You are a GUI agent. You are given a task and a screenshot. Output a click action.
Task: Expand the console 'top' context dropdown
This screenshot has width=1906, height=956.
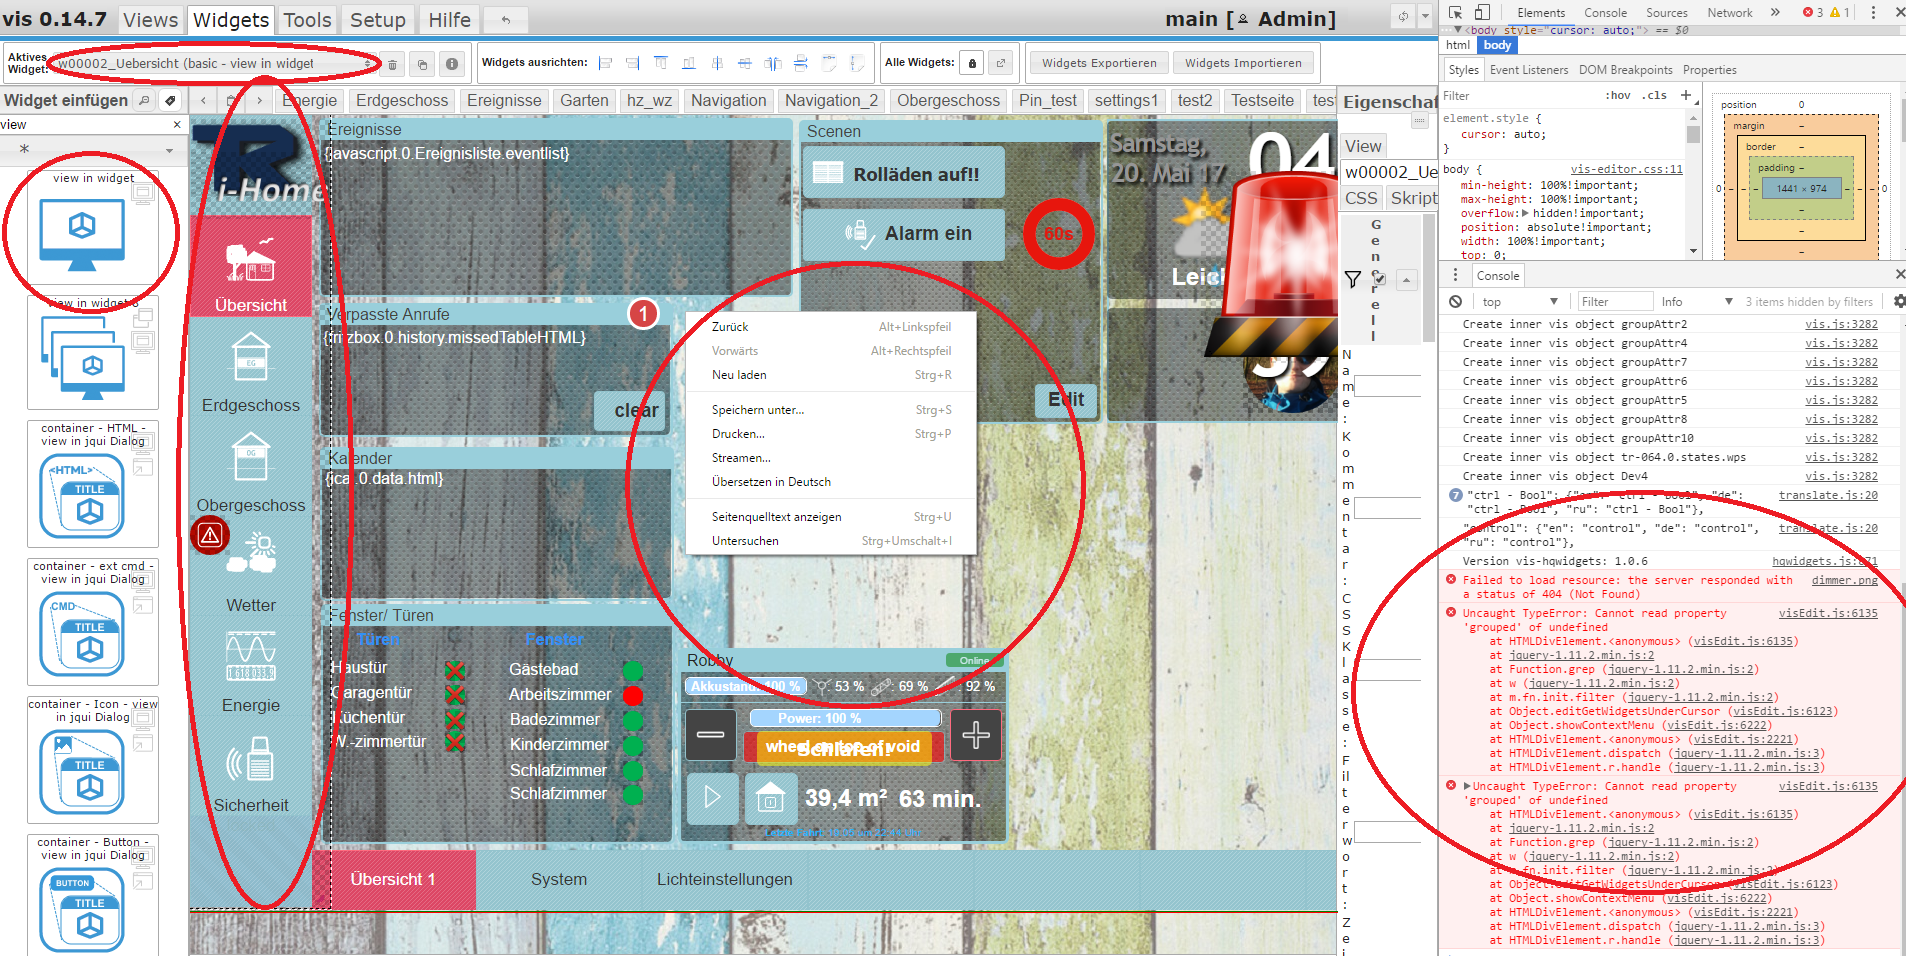click(1519, 302)
